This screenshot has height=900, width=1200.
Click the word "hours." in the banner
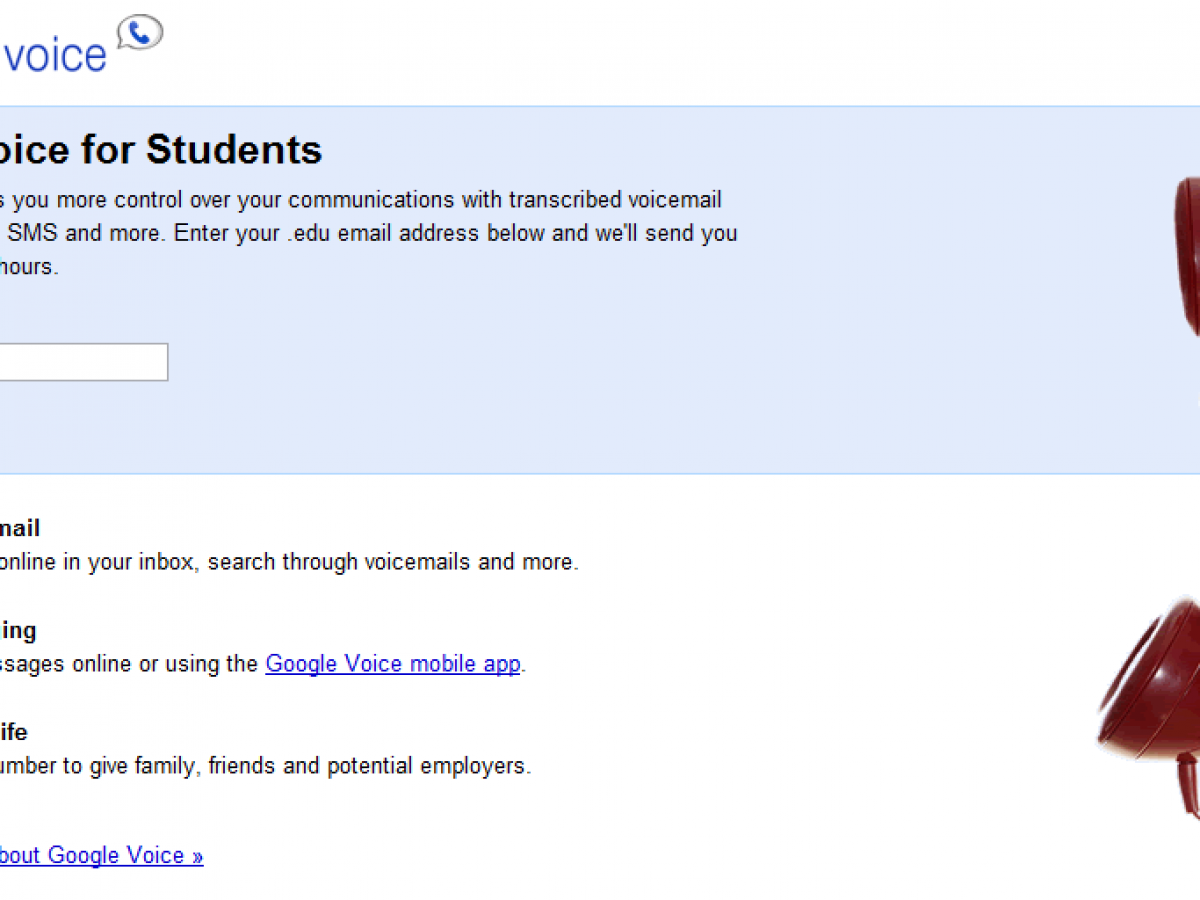30,268
